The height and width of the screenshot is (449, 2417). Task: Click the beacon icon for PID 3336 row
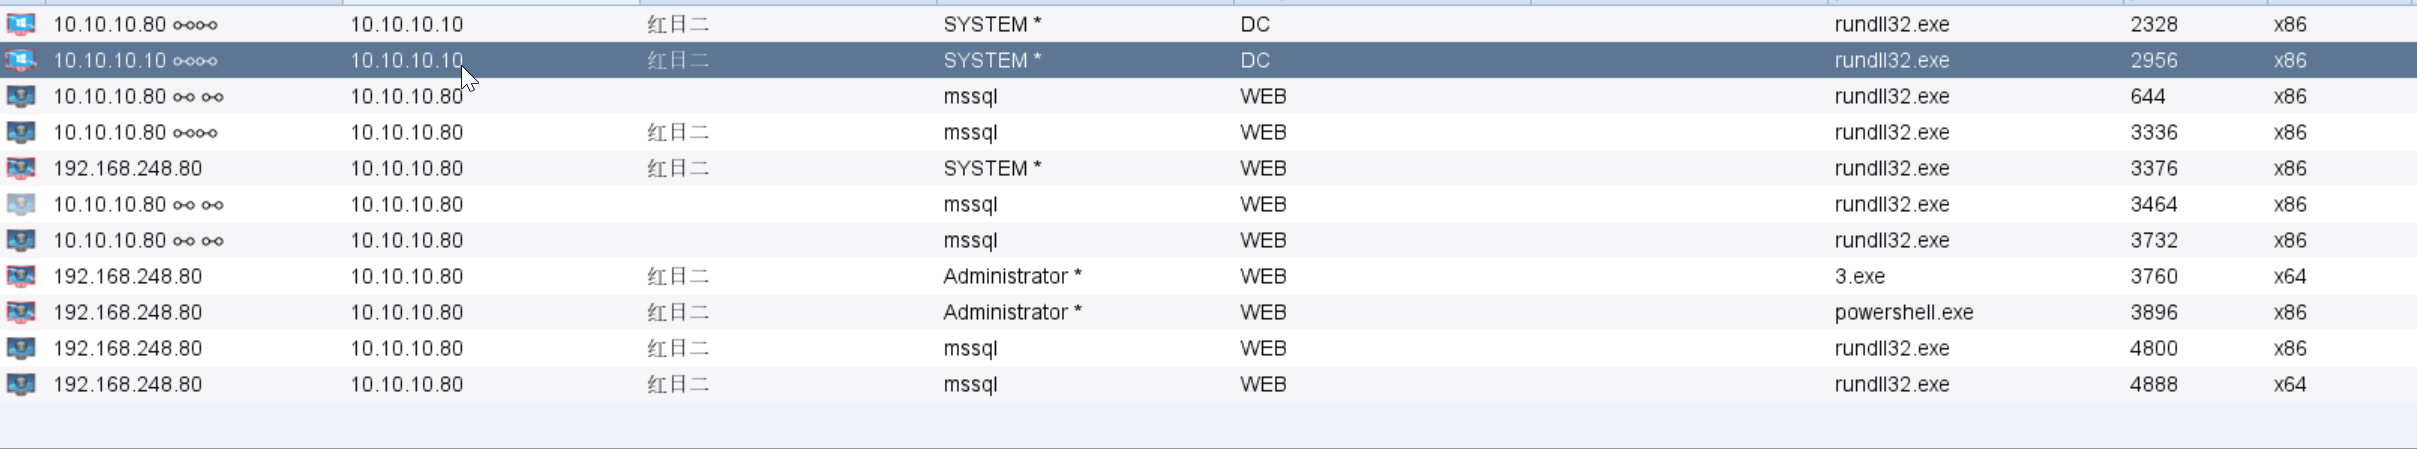point(20,132)
